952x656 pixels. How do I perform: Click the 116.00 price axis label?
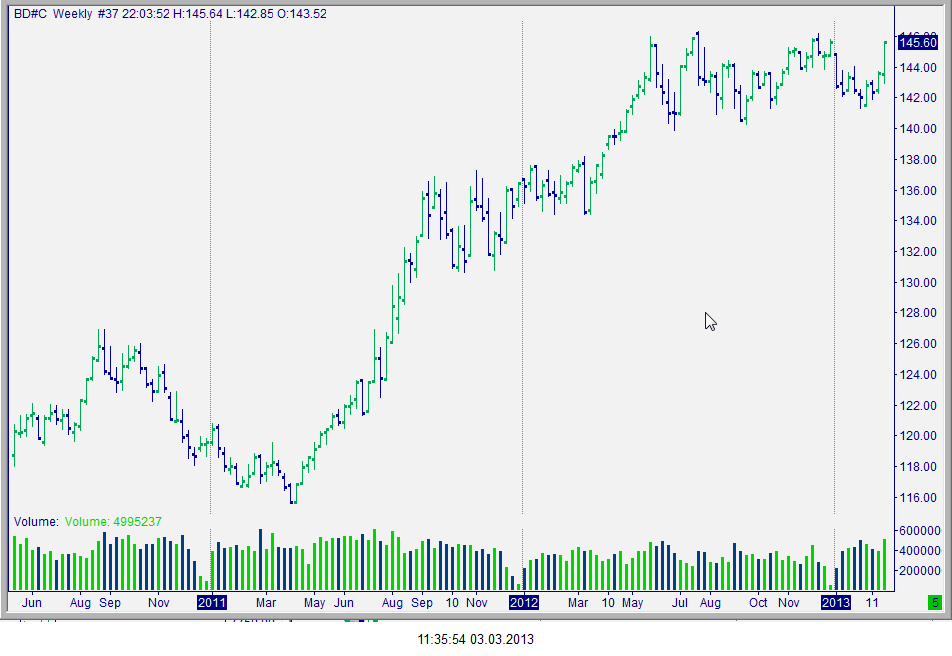[919, 497]
